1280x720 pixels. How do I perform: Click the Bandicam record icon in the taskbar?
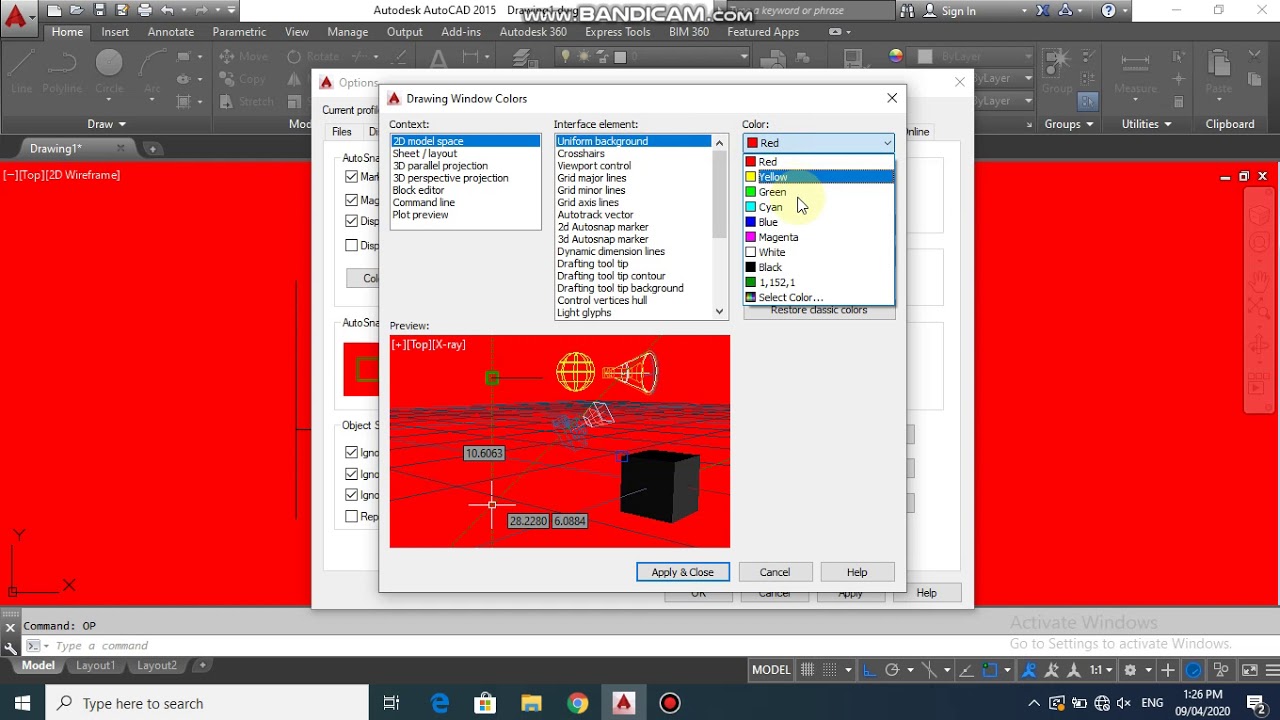(670, 703)
